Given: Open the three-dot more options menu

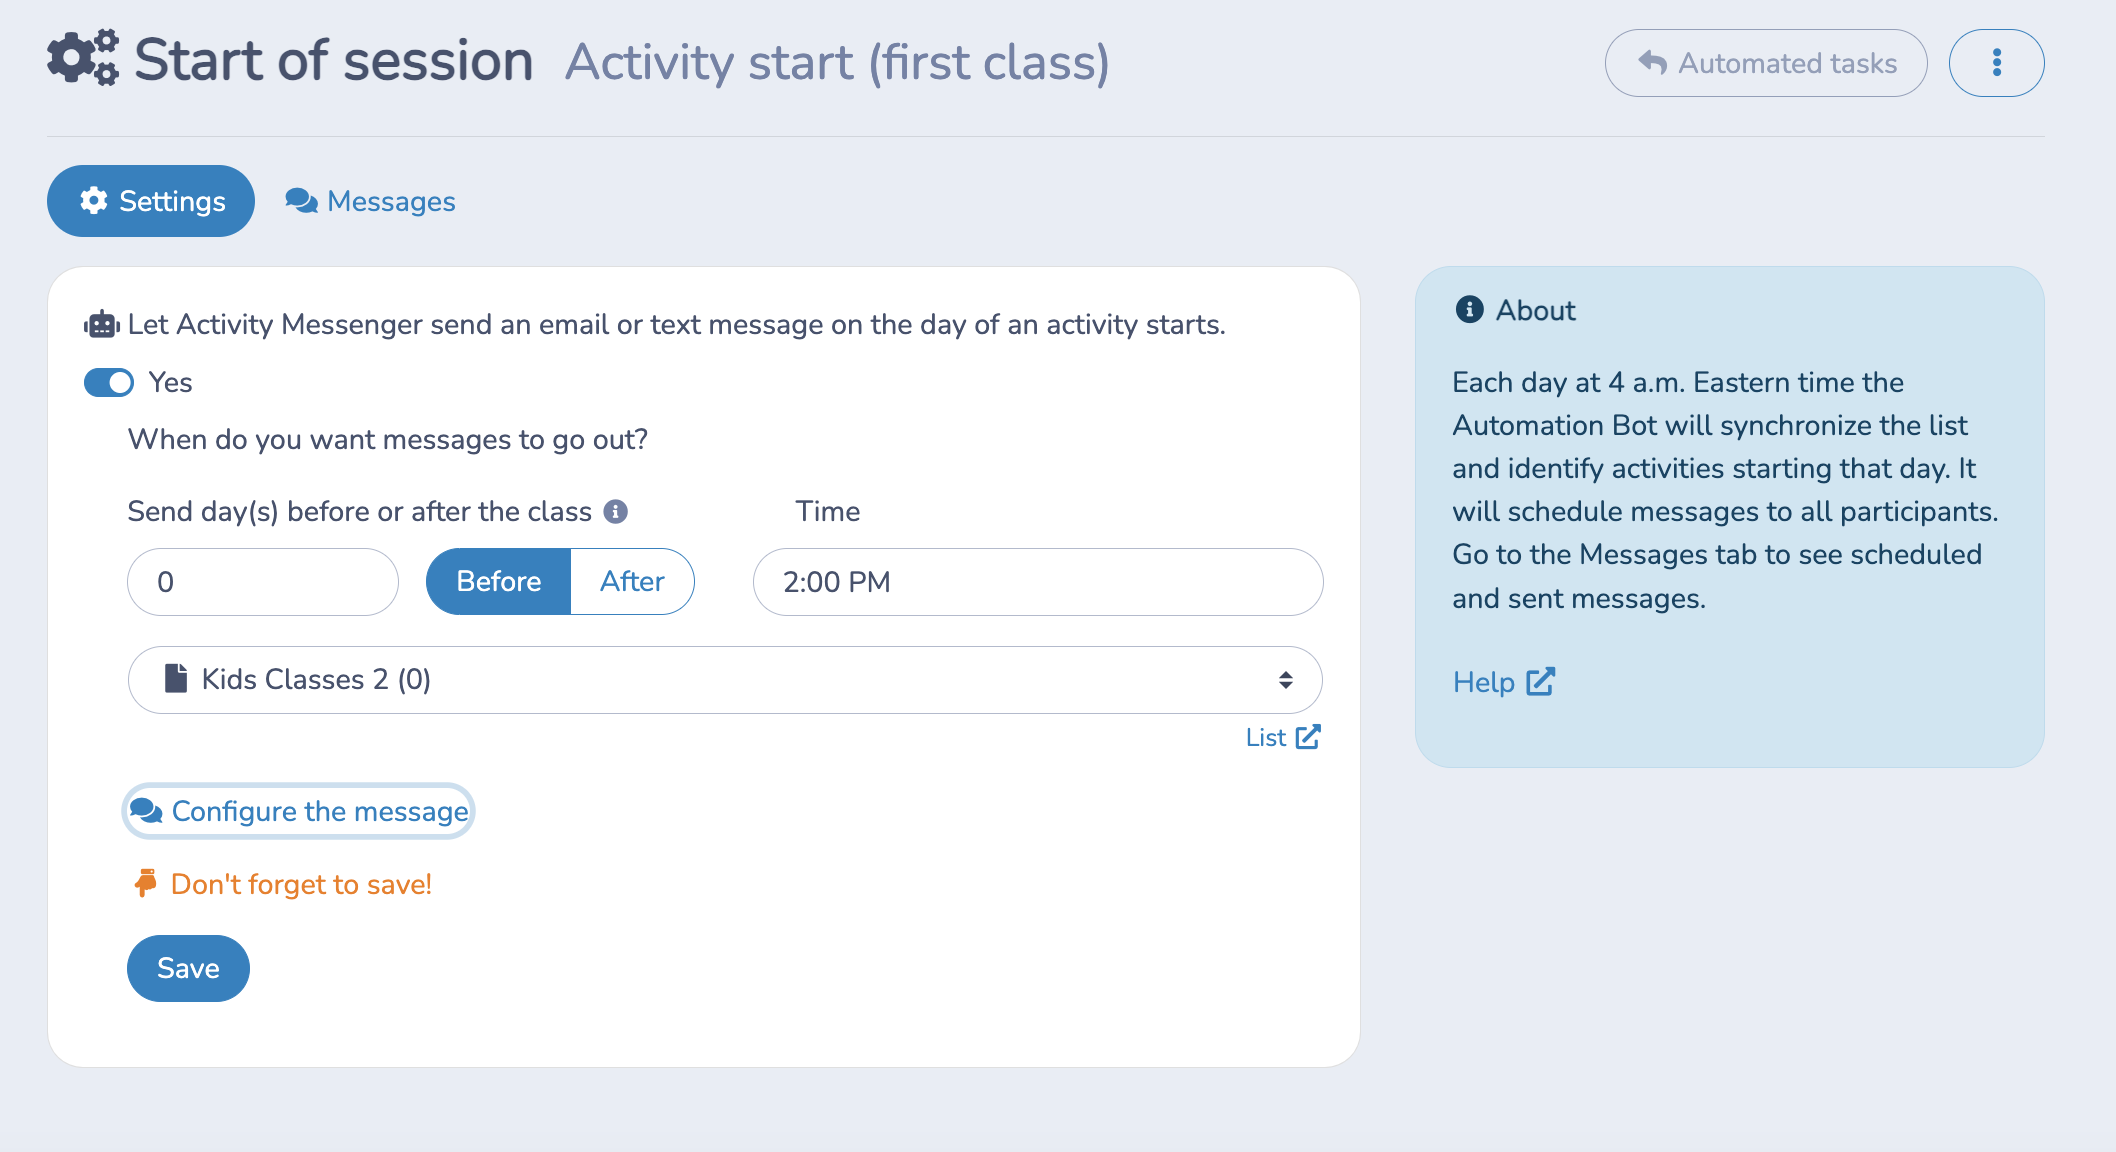Looking at the screenshot, I should point(1996,63).
